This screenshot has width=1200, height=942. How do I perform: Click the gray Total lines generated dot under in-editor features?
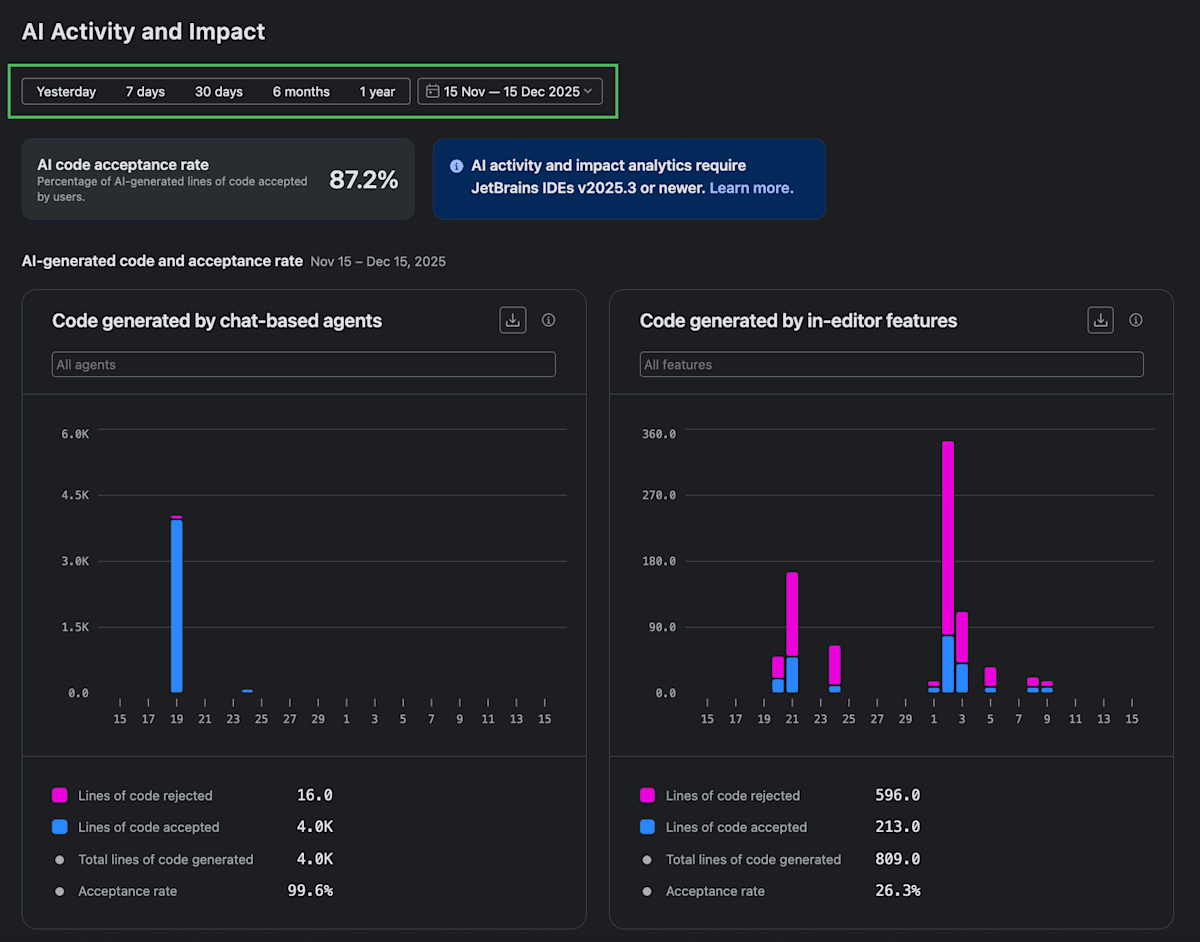tap(647, 860)
